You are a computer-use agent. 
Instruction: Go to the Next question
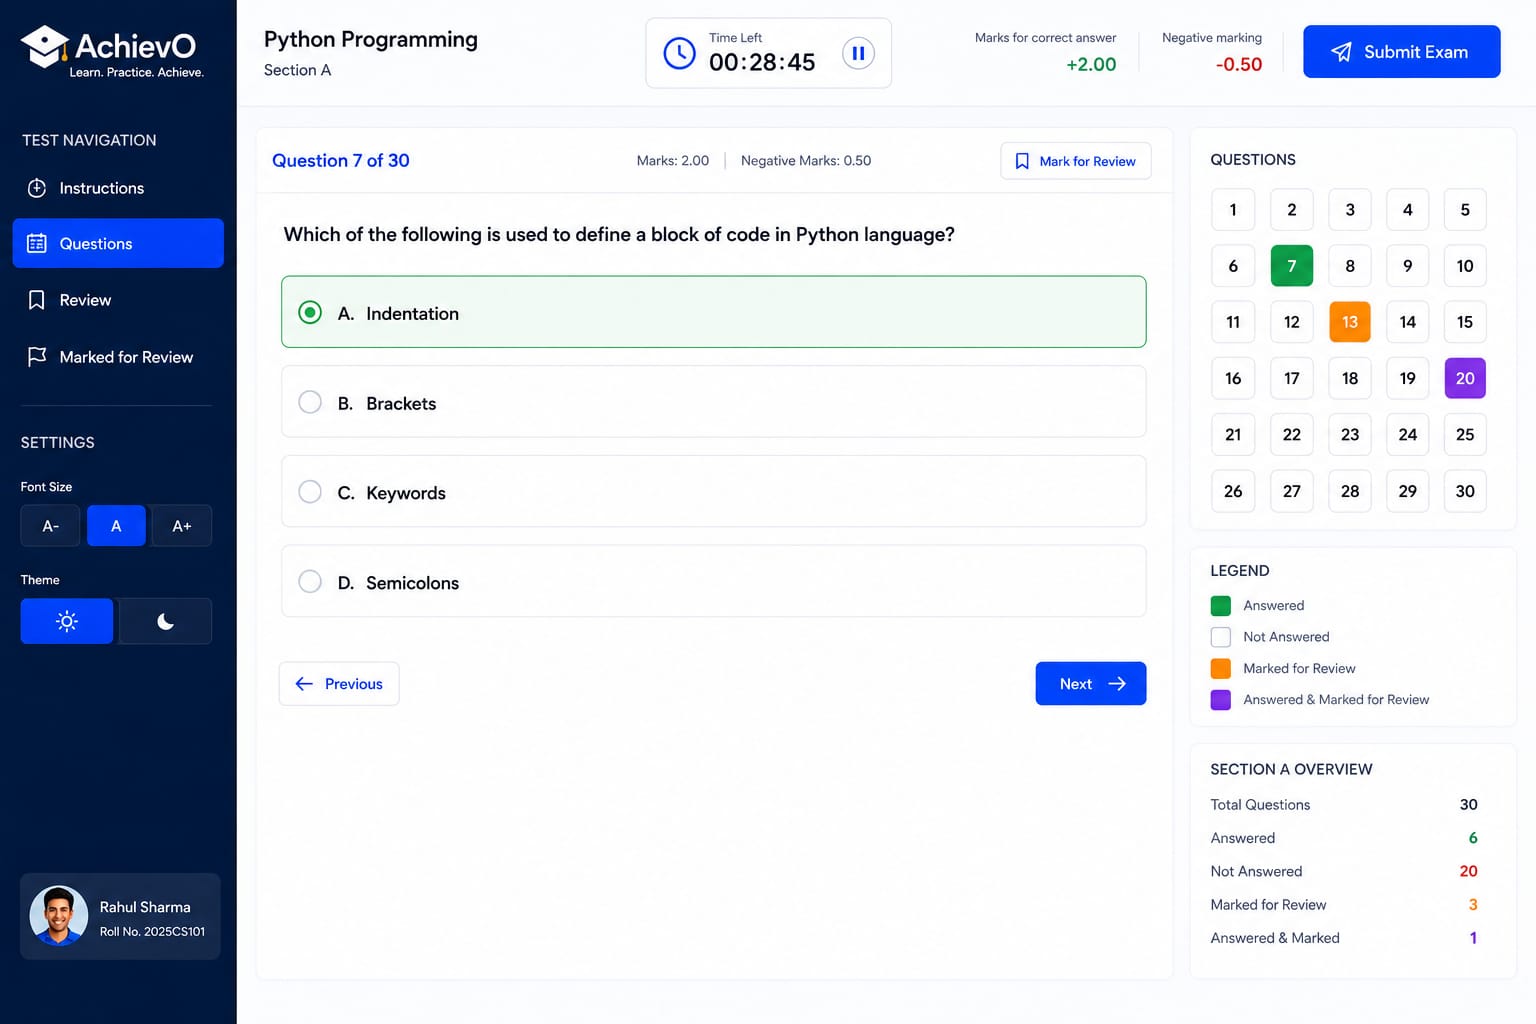1091,684
